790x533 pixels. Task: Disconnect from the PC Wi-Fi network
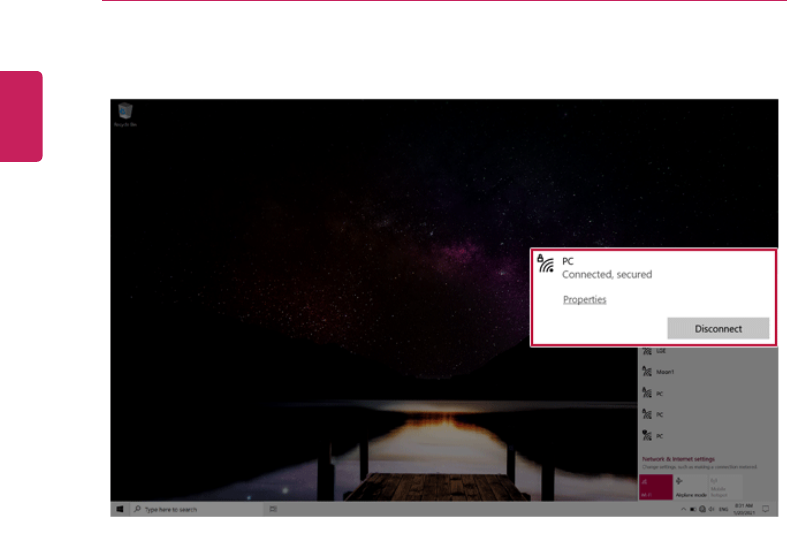tap(717, 328)
